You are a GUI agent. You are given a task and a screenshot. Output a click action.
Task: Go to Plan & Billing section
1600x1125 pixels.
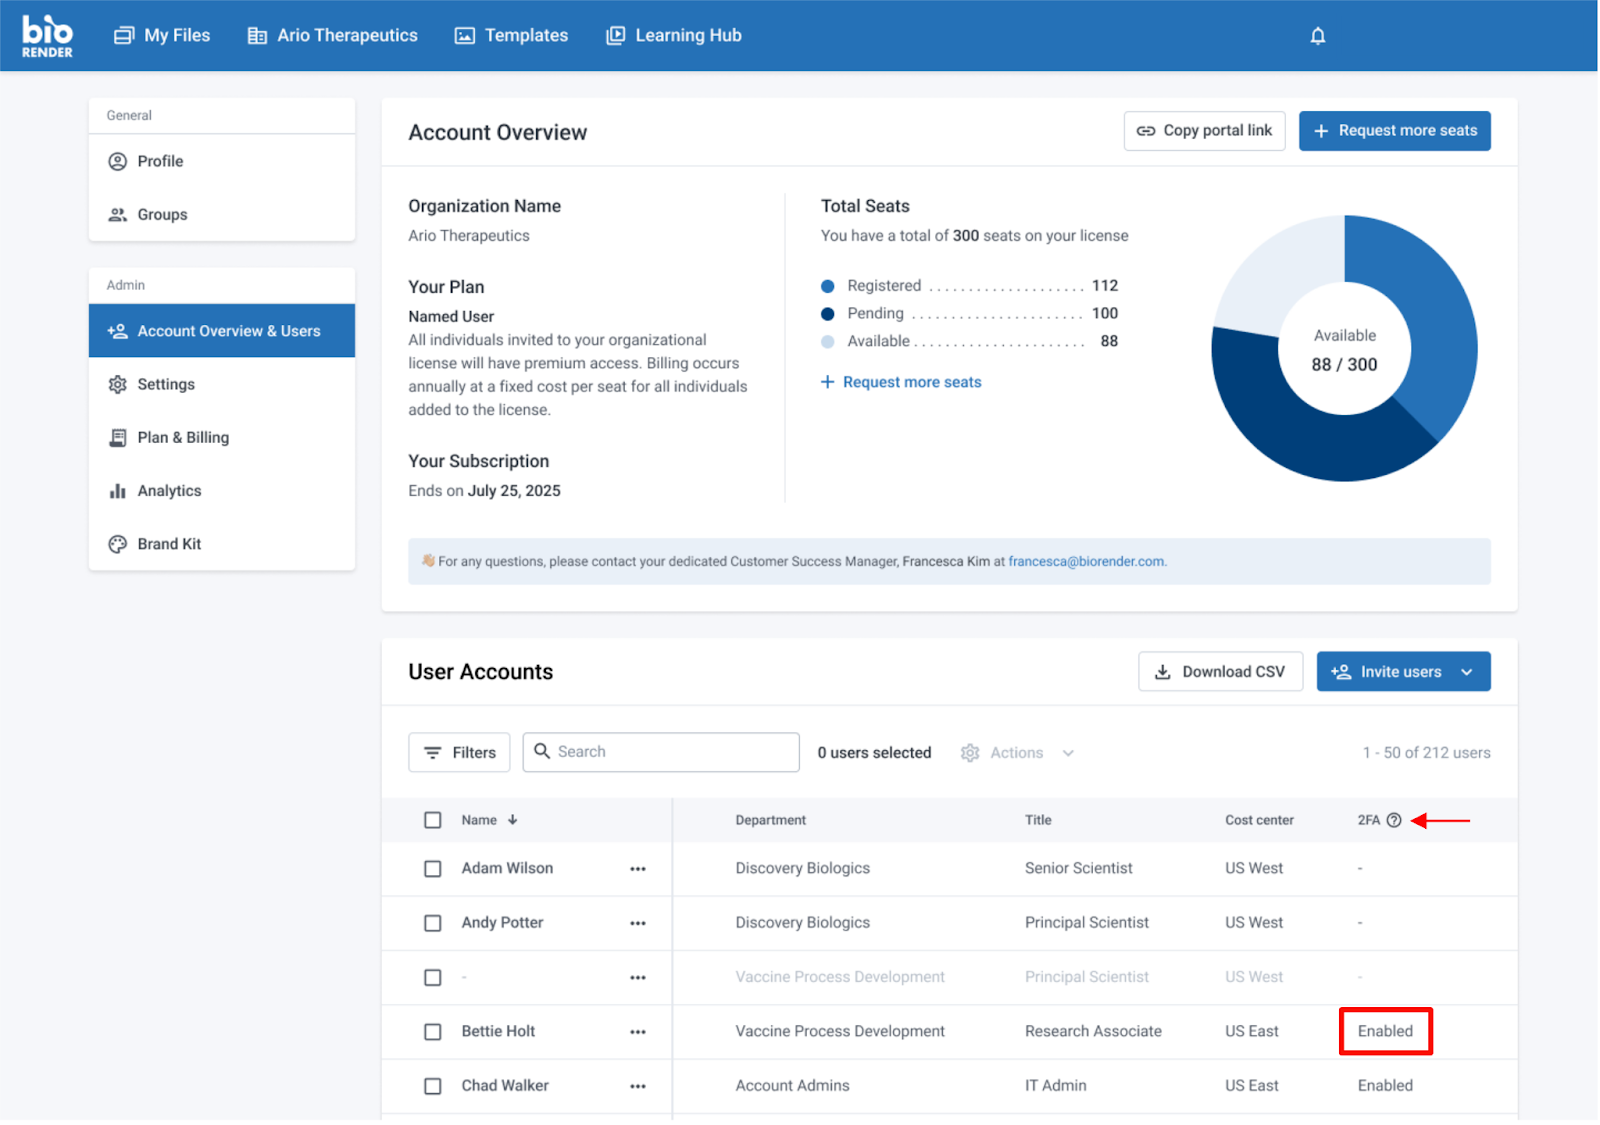183,438
